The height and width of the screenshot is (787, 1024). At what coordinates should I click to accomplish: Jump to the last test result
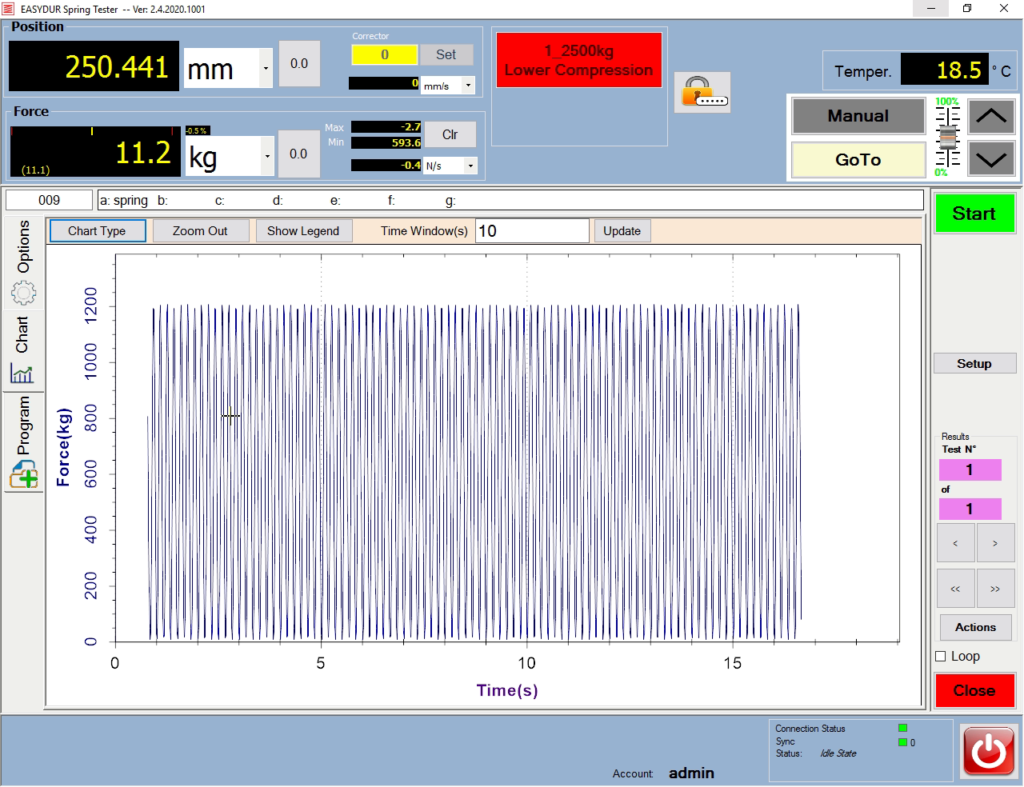994,589
